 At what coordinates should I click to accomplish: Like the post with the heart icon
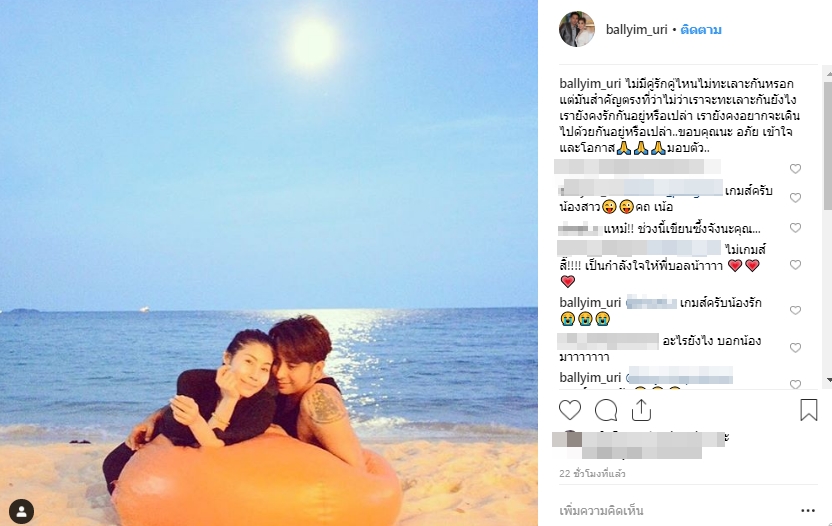(x=570, y=410)
